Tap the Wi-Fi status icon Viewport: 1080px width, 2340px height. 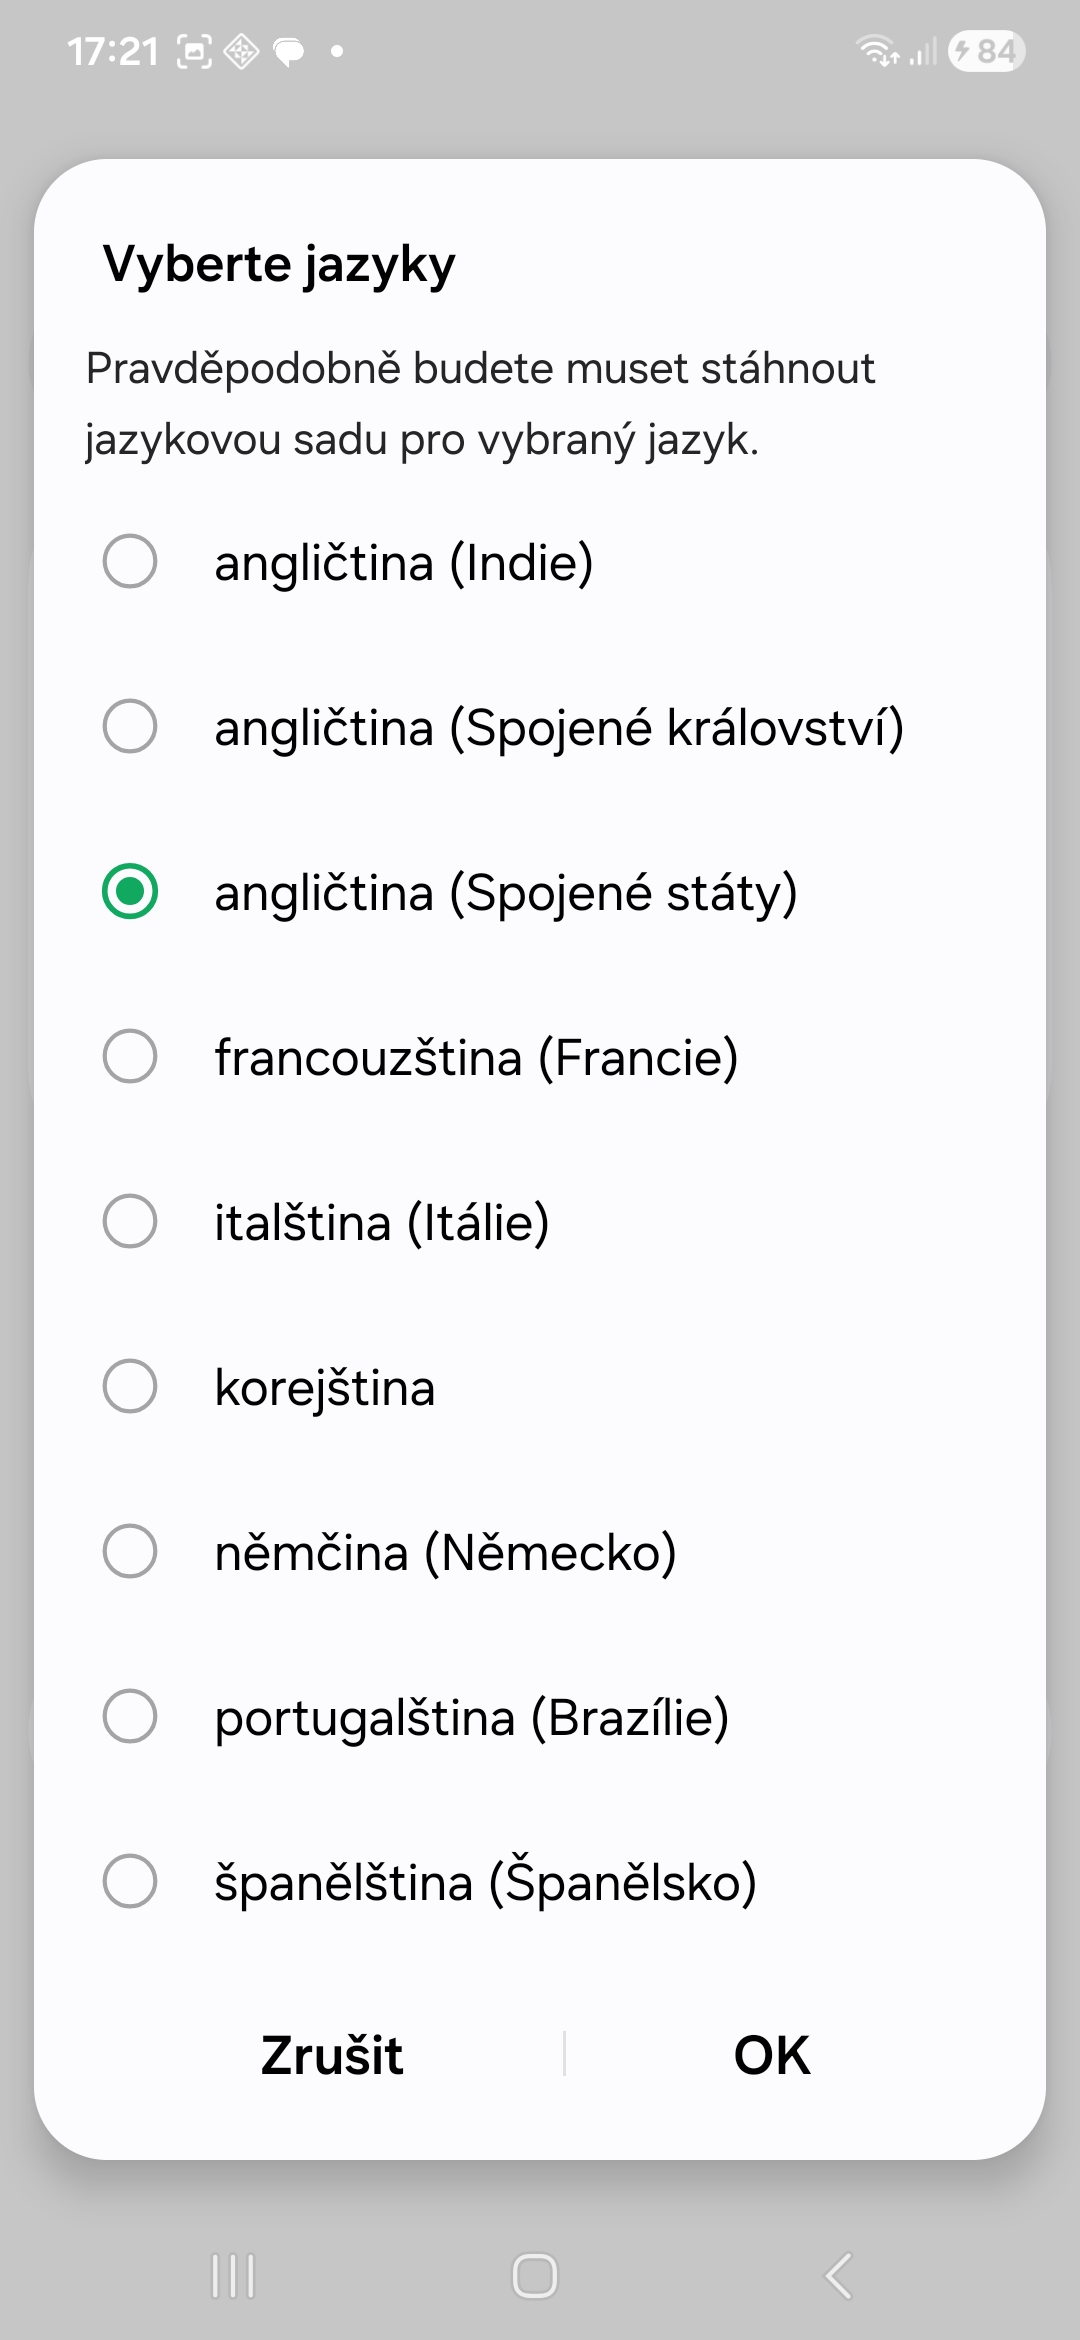point(878,50)
